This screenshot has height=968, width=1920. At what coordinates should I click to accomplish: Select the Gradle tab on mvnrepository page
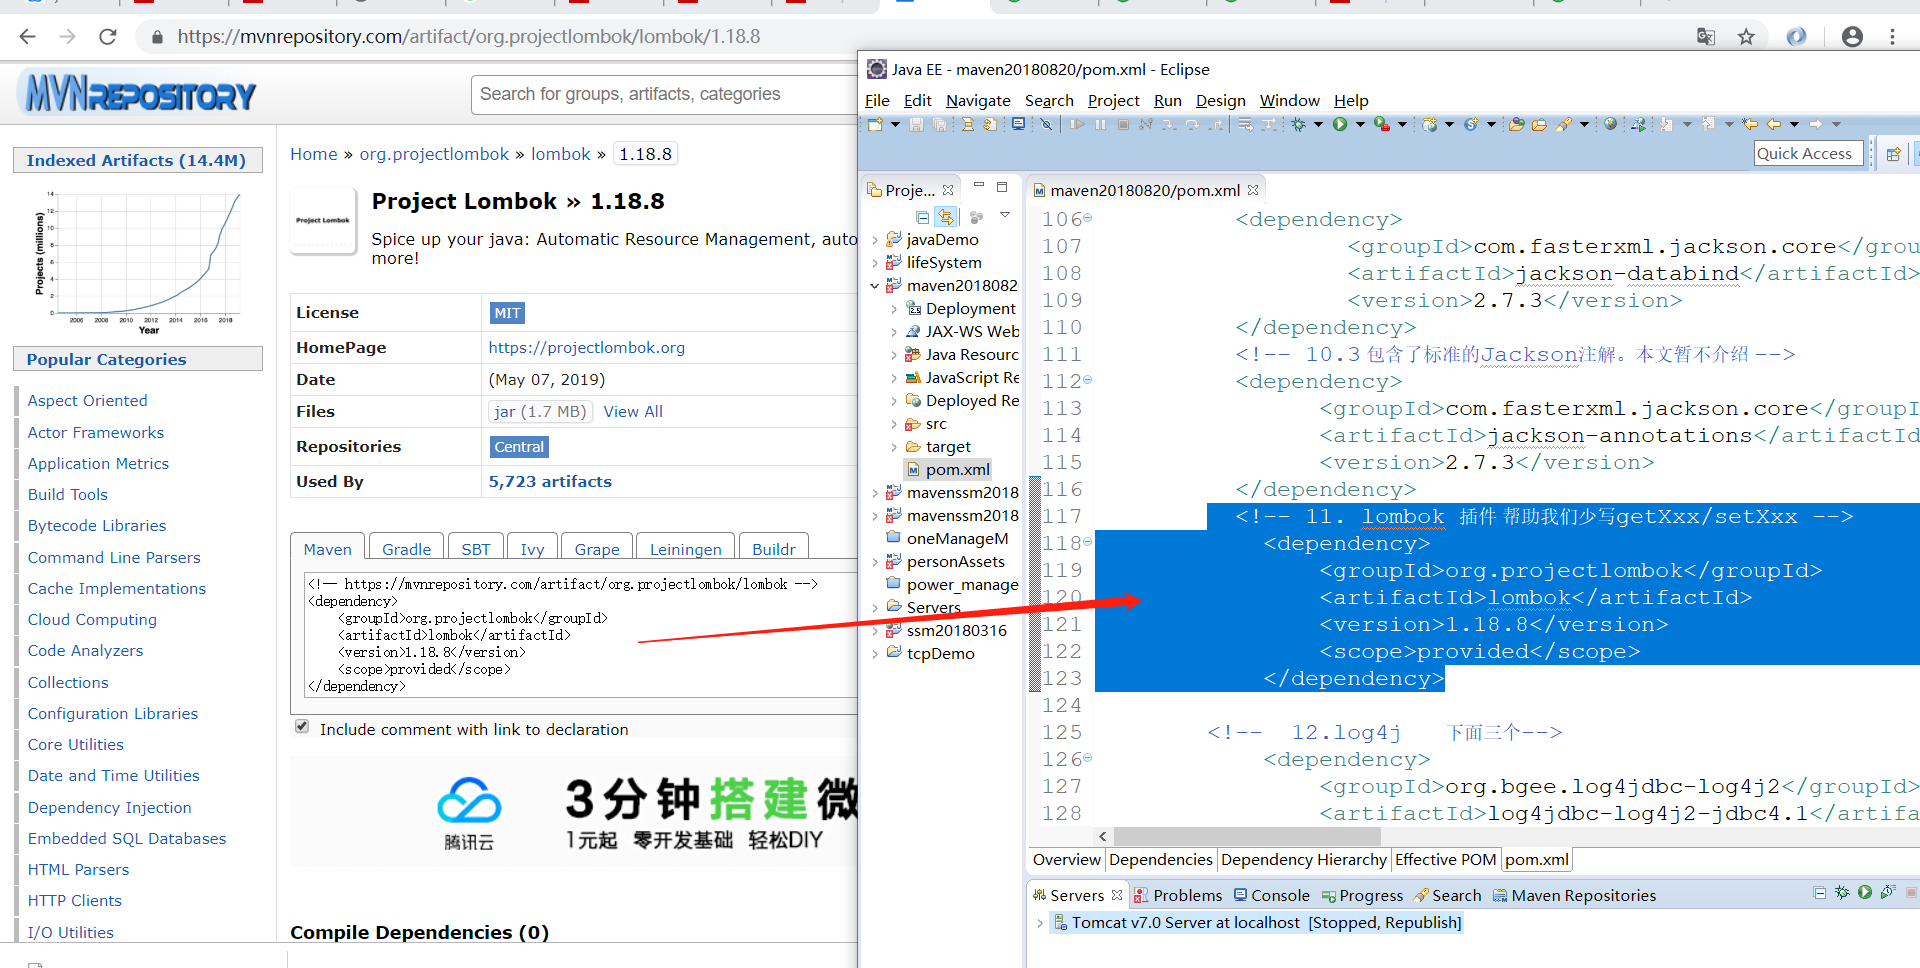pyautogui.click(x=406, y=549)
